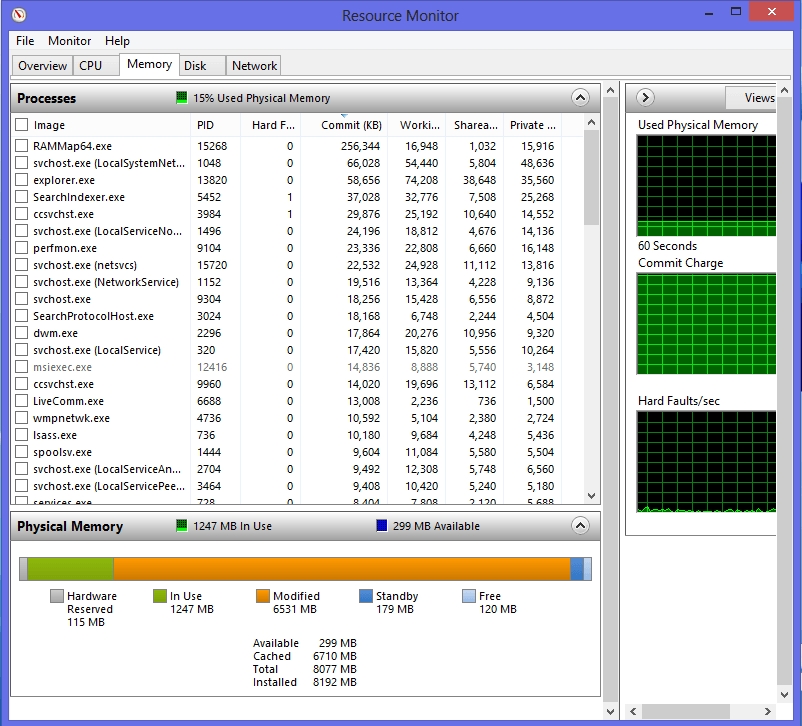The image size is (802, 726).
Task: Click graphs pane horizontal scroll-right arrow
Action: 767,711
